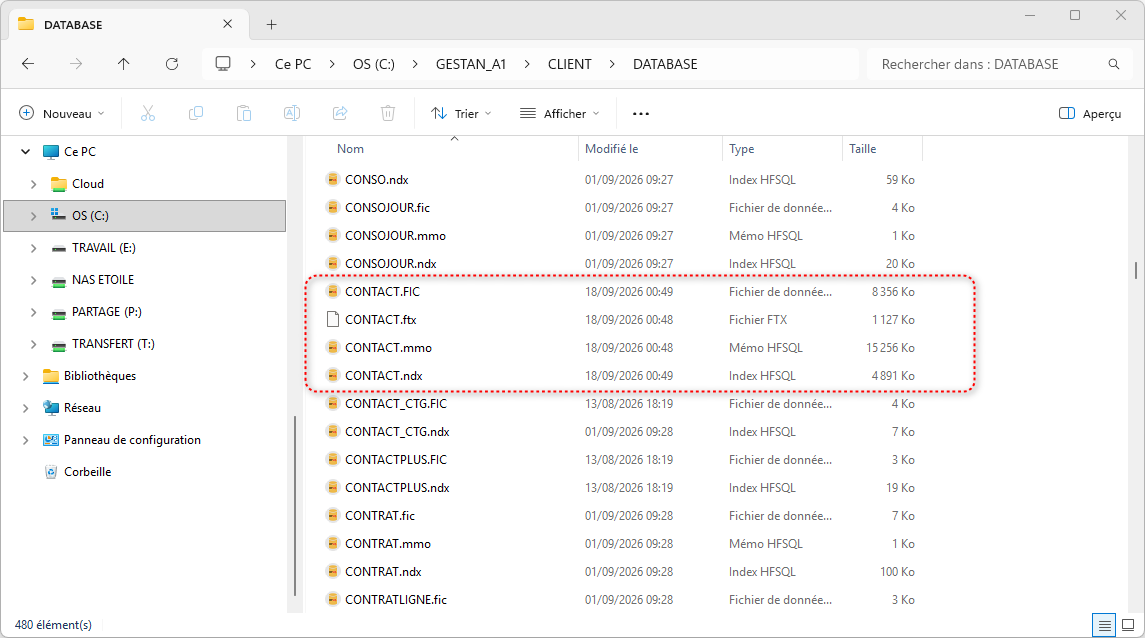Click the Paste clipboard icon
Screen dimensions: 1145x638
click(x=244, y=113)
